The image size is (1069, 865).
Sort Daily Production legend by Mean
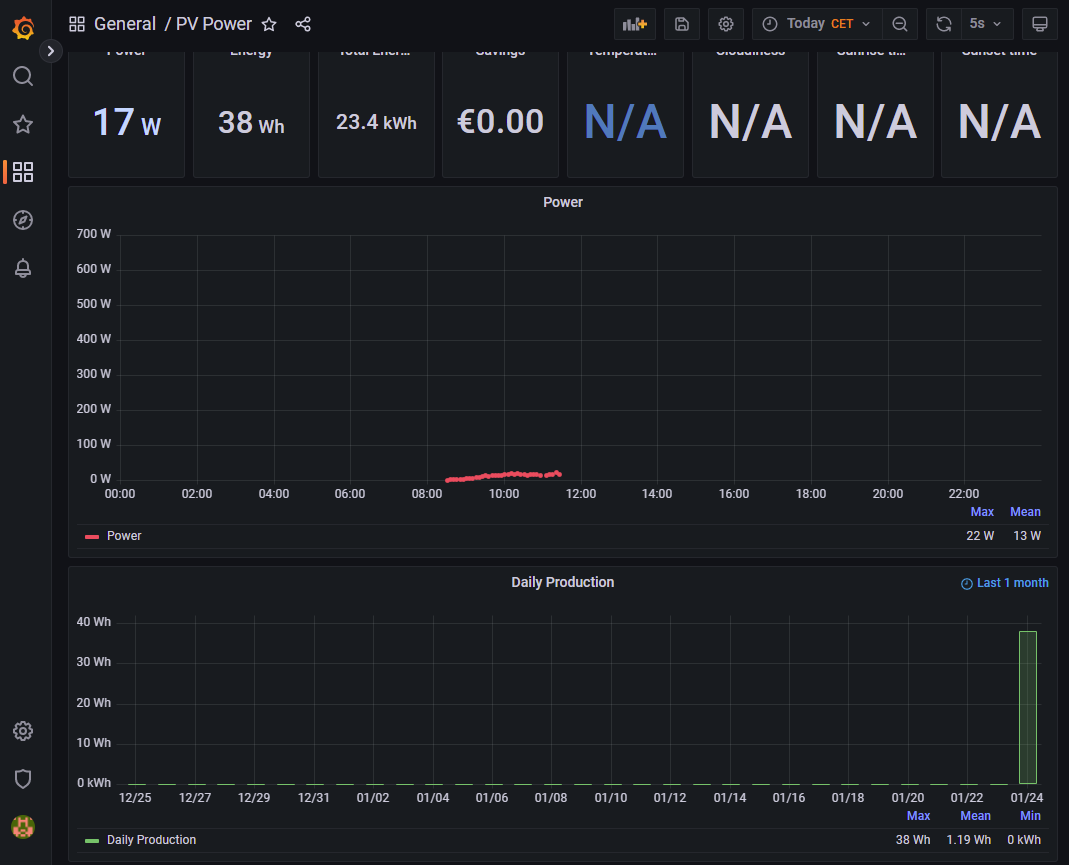tap(976, 816)
